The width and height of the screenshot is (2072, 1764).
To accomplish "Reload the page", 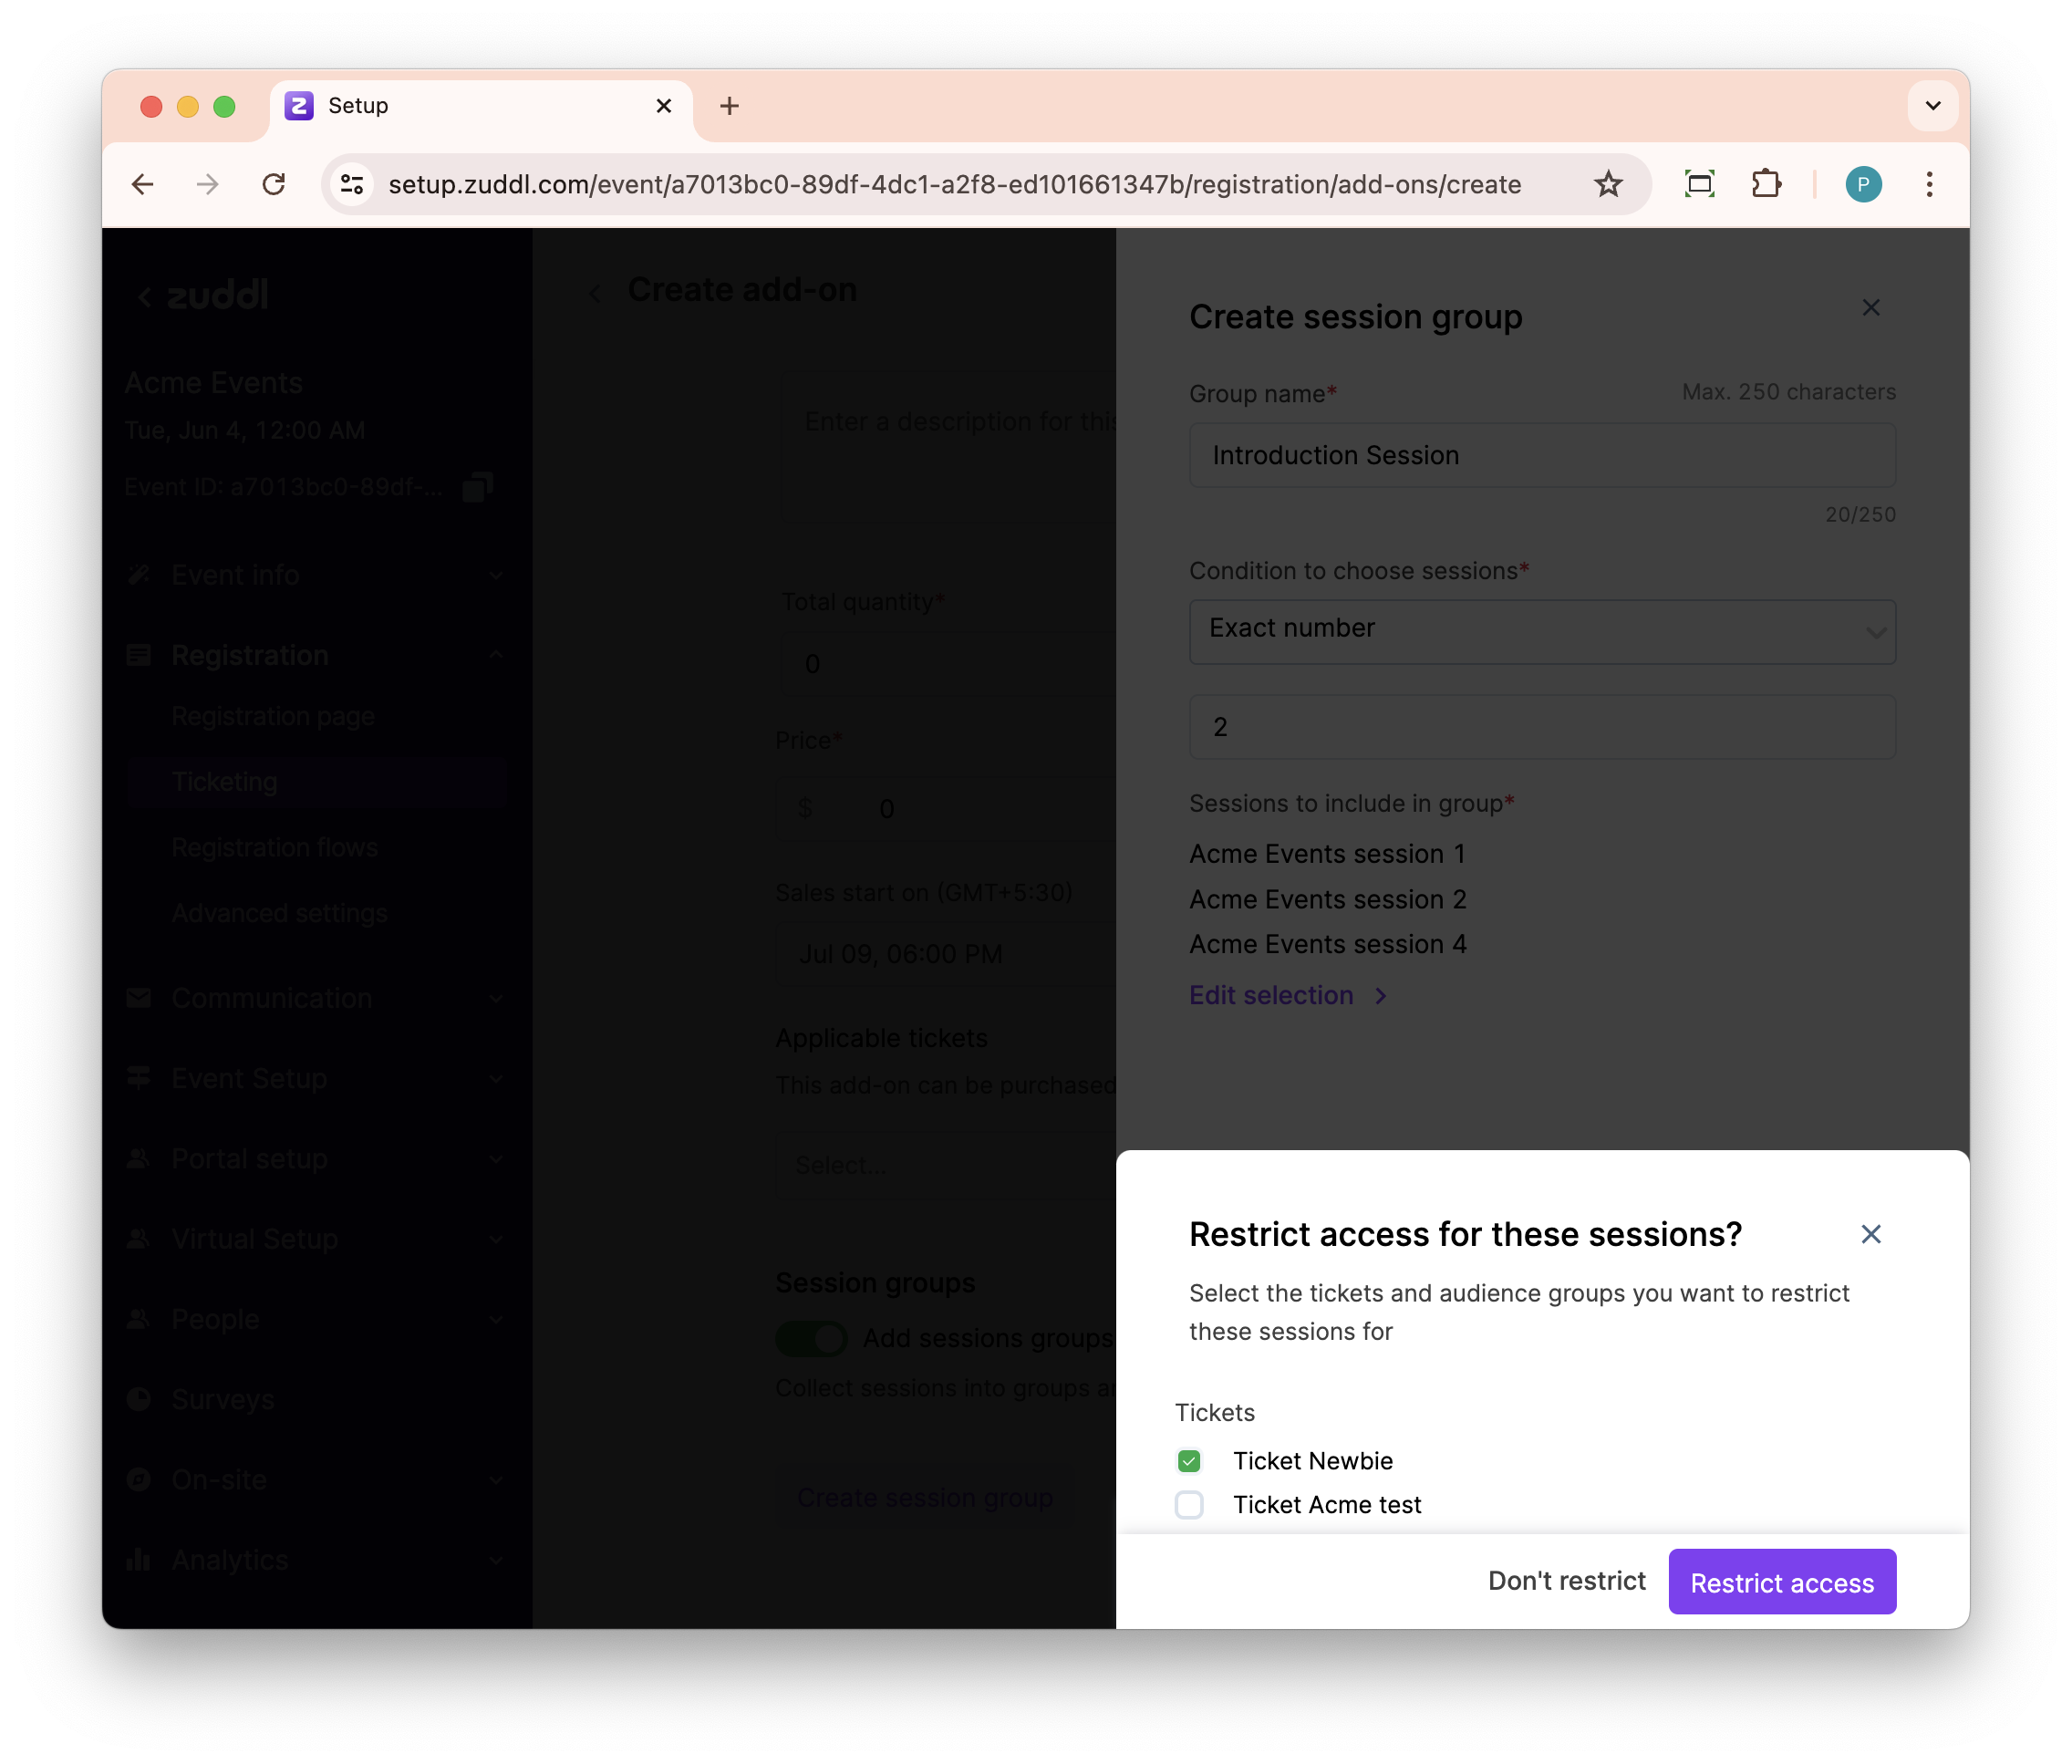I will (x=274, y=184).
